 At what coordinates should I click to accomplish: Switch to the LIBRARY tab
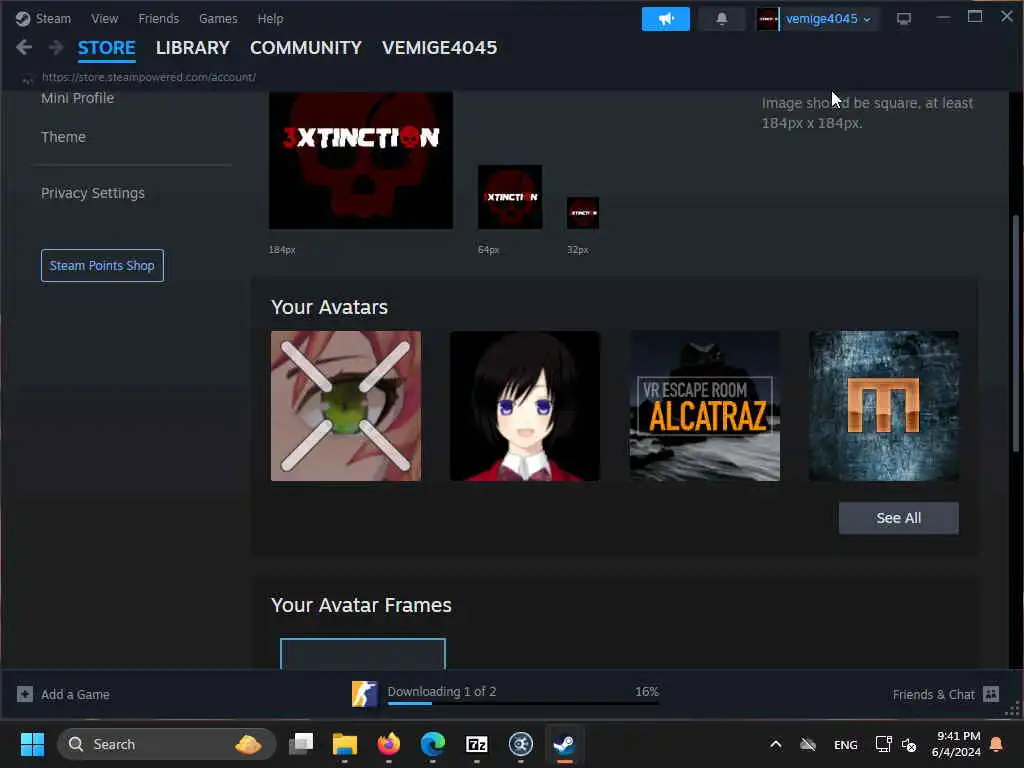193,48
